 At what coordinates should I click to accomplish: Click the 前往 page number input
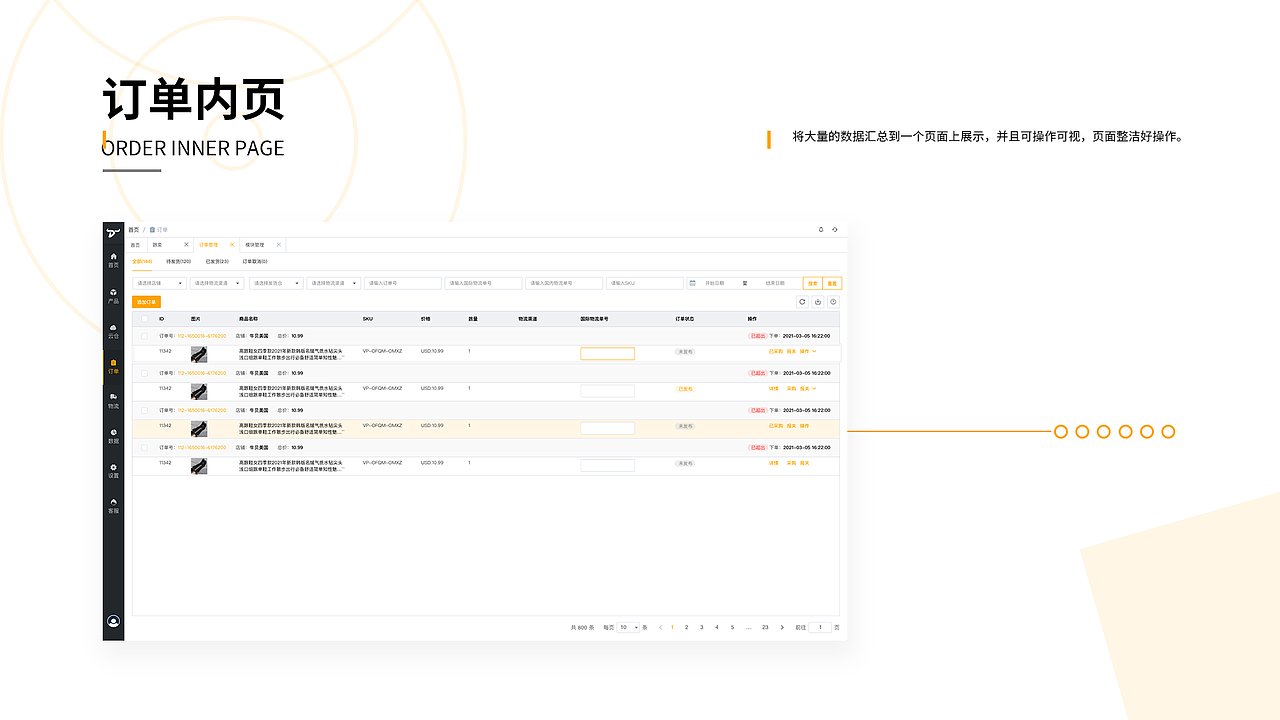coord(820,627)
